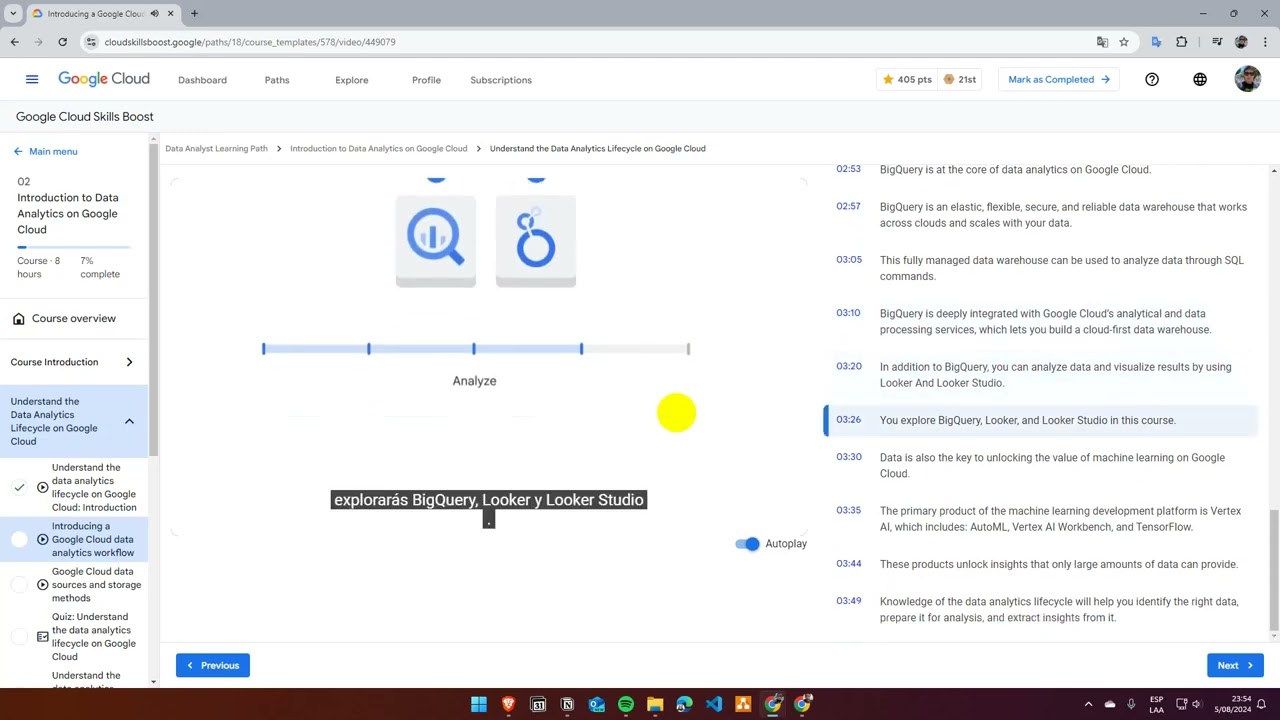
Task: Open the Extensions puzzle icon
Action: (1182, 42)
